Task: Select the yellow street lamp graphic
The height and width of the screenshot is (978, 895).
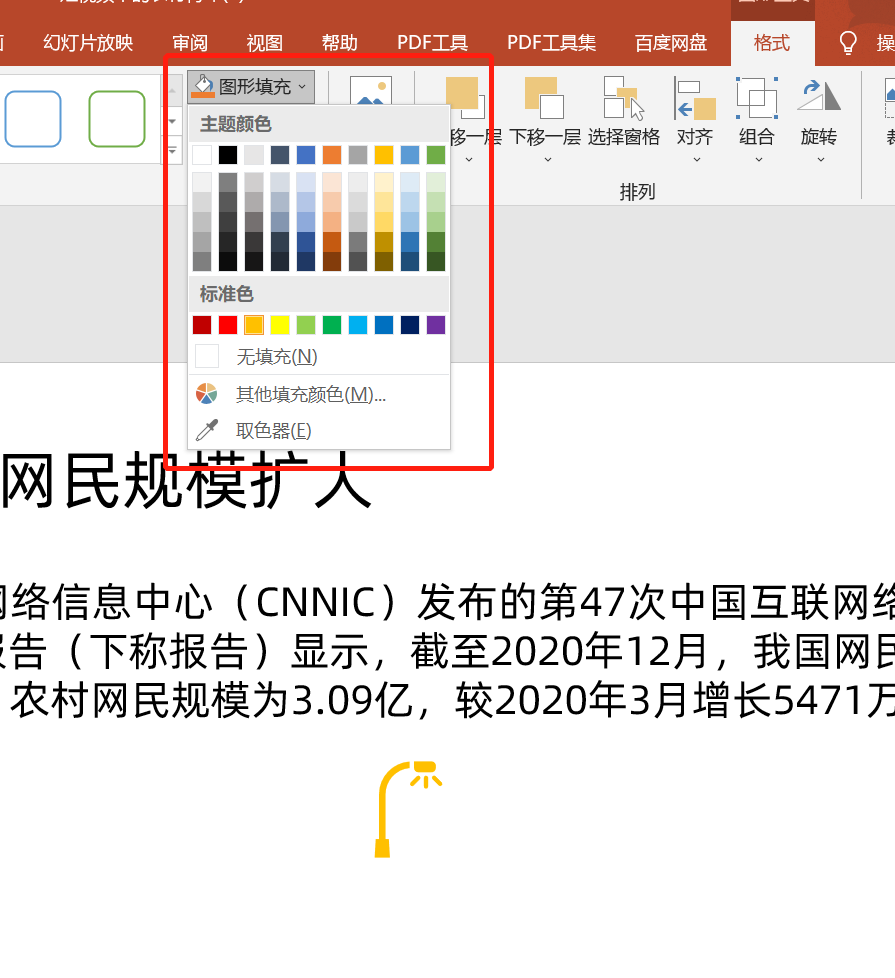Action: point(409,809)
